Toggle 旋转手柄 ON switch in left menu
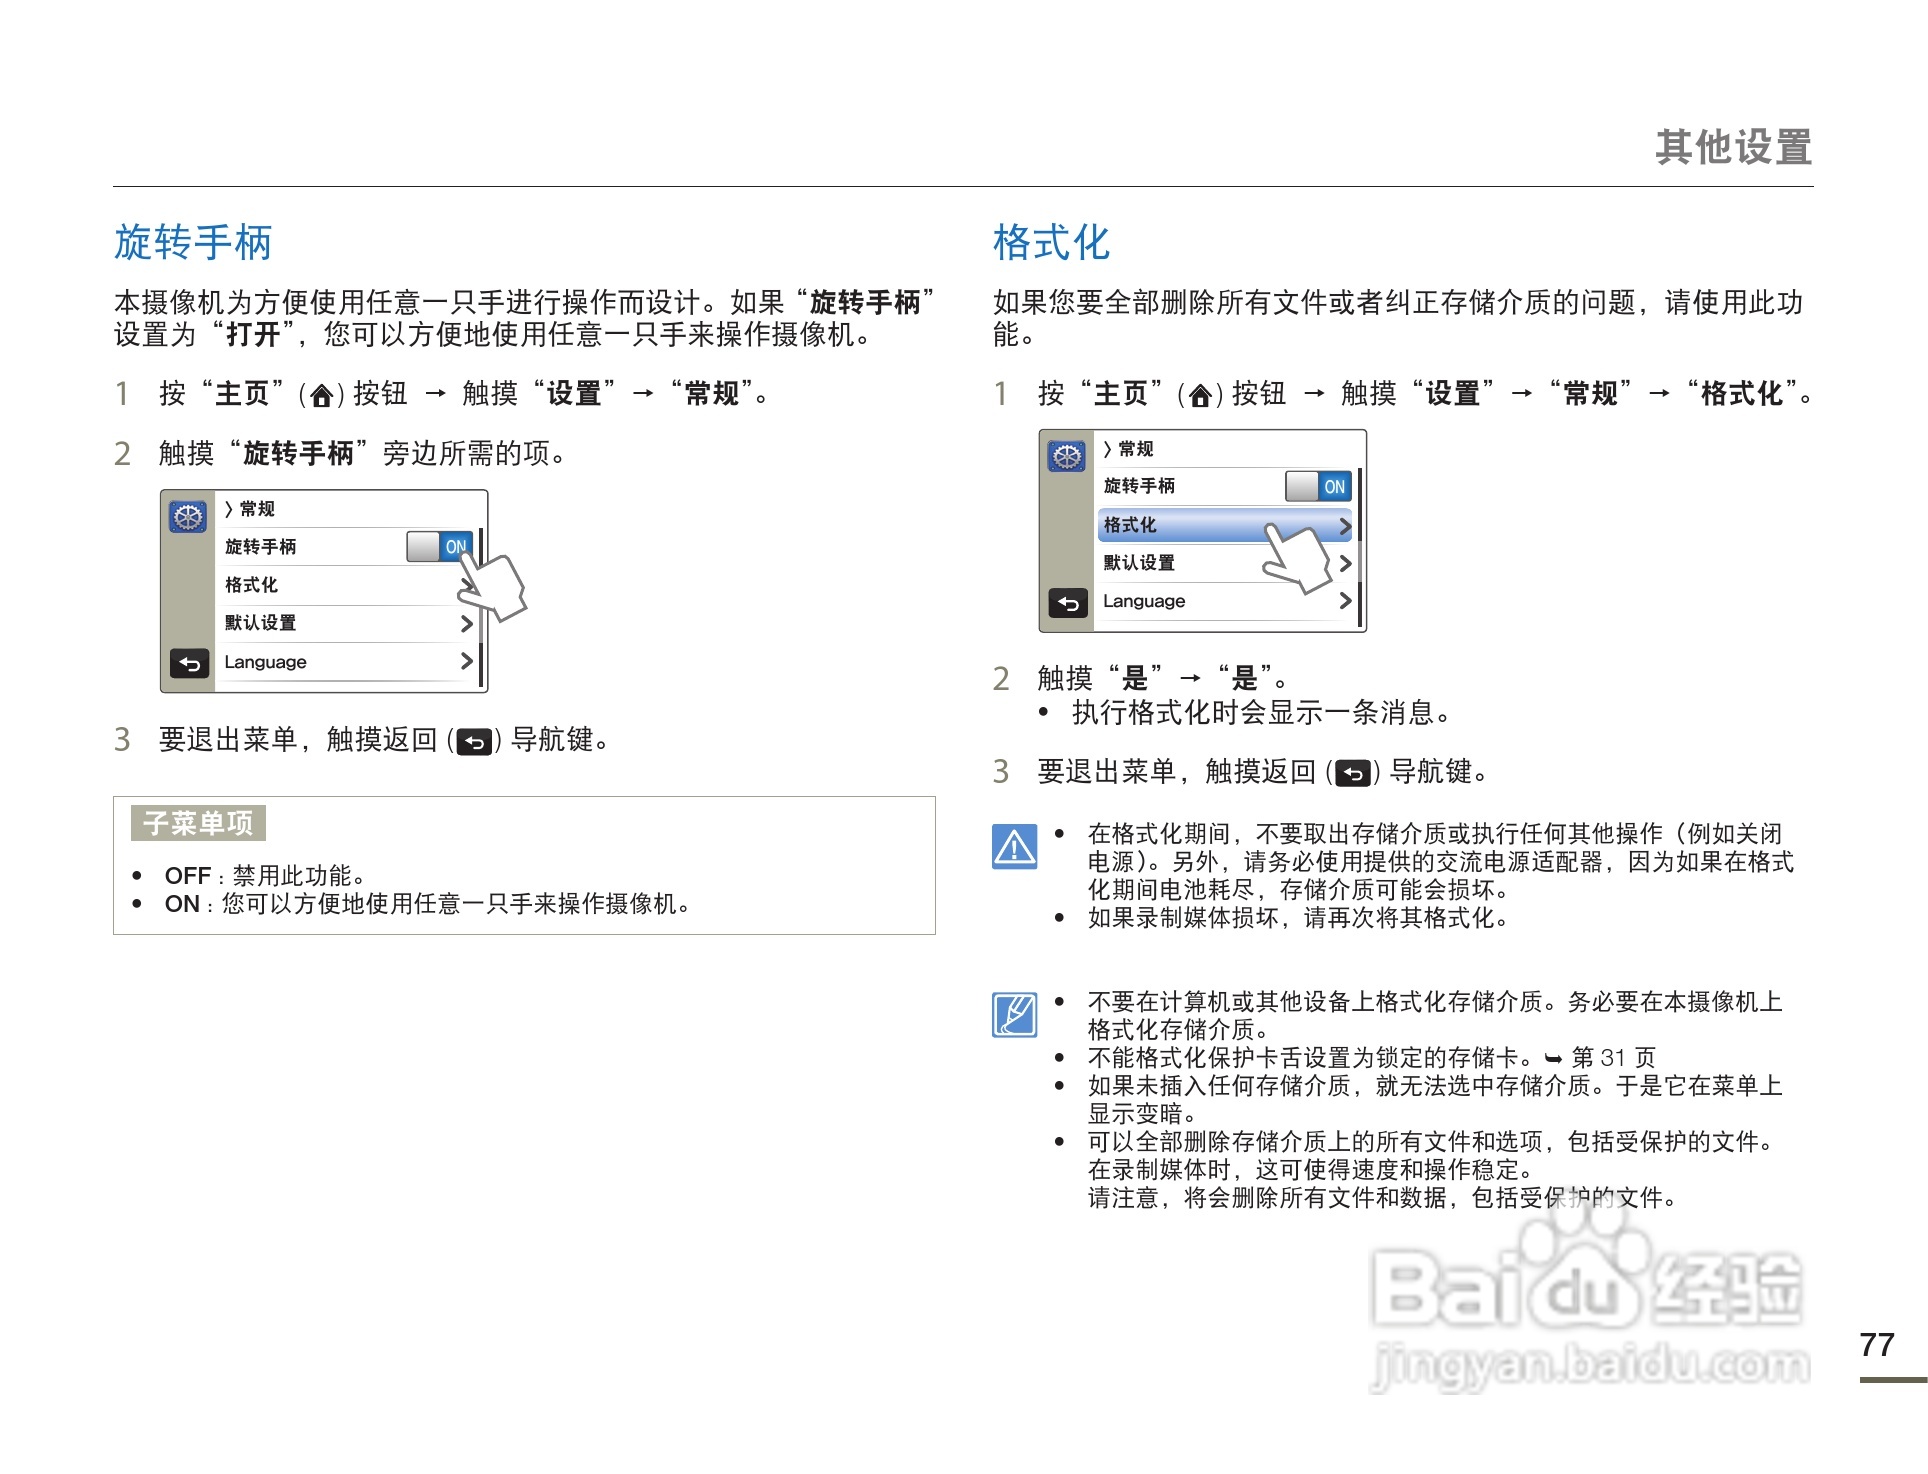The width and height of the screenshot is (1928, 1474). point(440,546)
